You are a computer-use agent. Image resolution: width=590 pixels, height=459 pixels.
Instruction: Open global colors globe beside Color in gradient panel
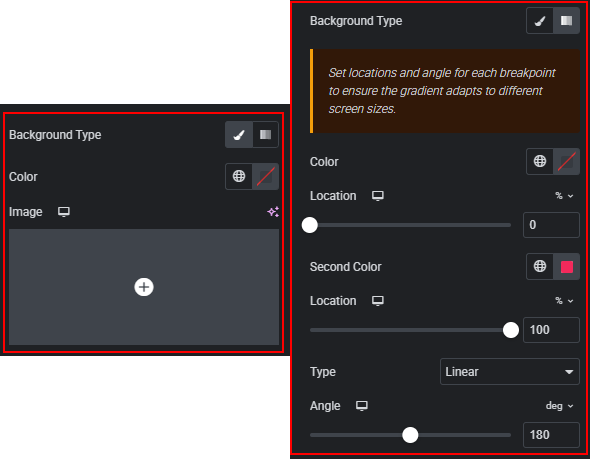tap(540, 161)
